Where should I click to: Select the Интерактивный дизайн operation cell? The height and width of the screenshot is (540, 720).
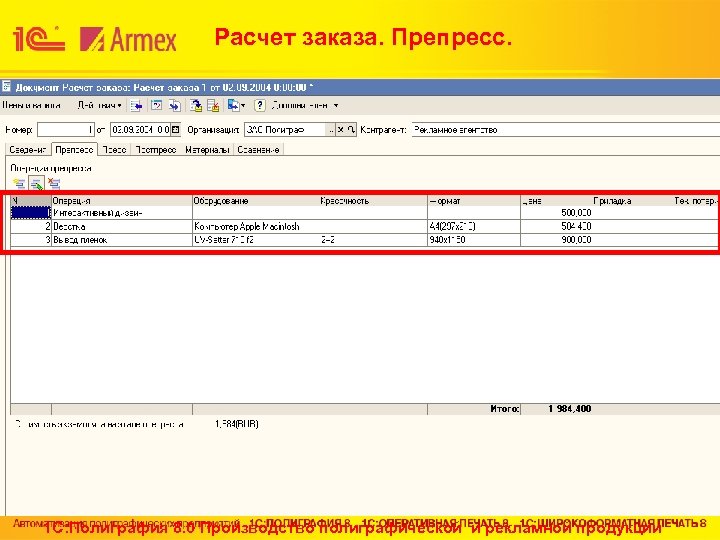pyautogui.click(x=122, y=213)
